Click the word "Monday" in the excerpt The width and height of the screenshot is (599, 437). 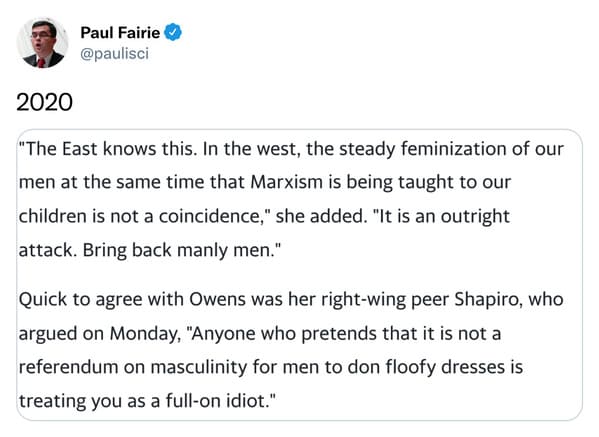144,333
